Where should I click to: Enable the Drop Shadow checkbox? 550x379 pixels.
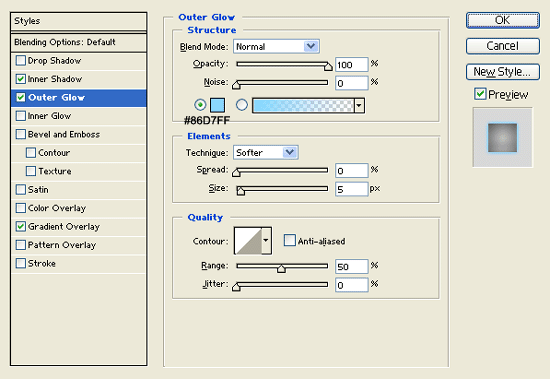21,60
